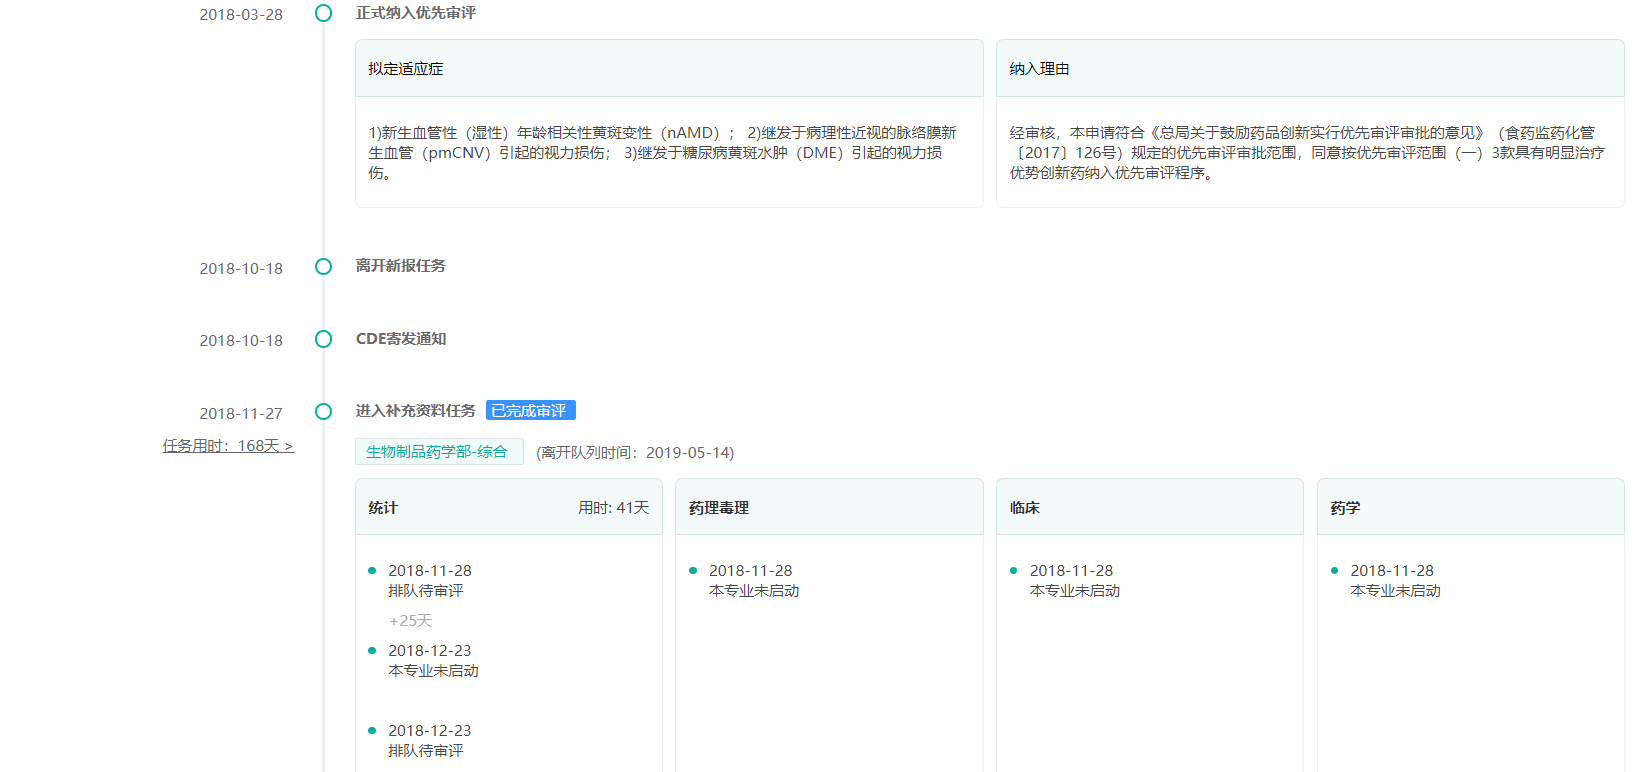Click the 用时: 41天 label in 统计

[x=613, y=508]
